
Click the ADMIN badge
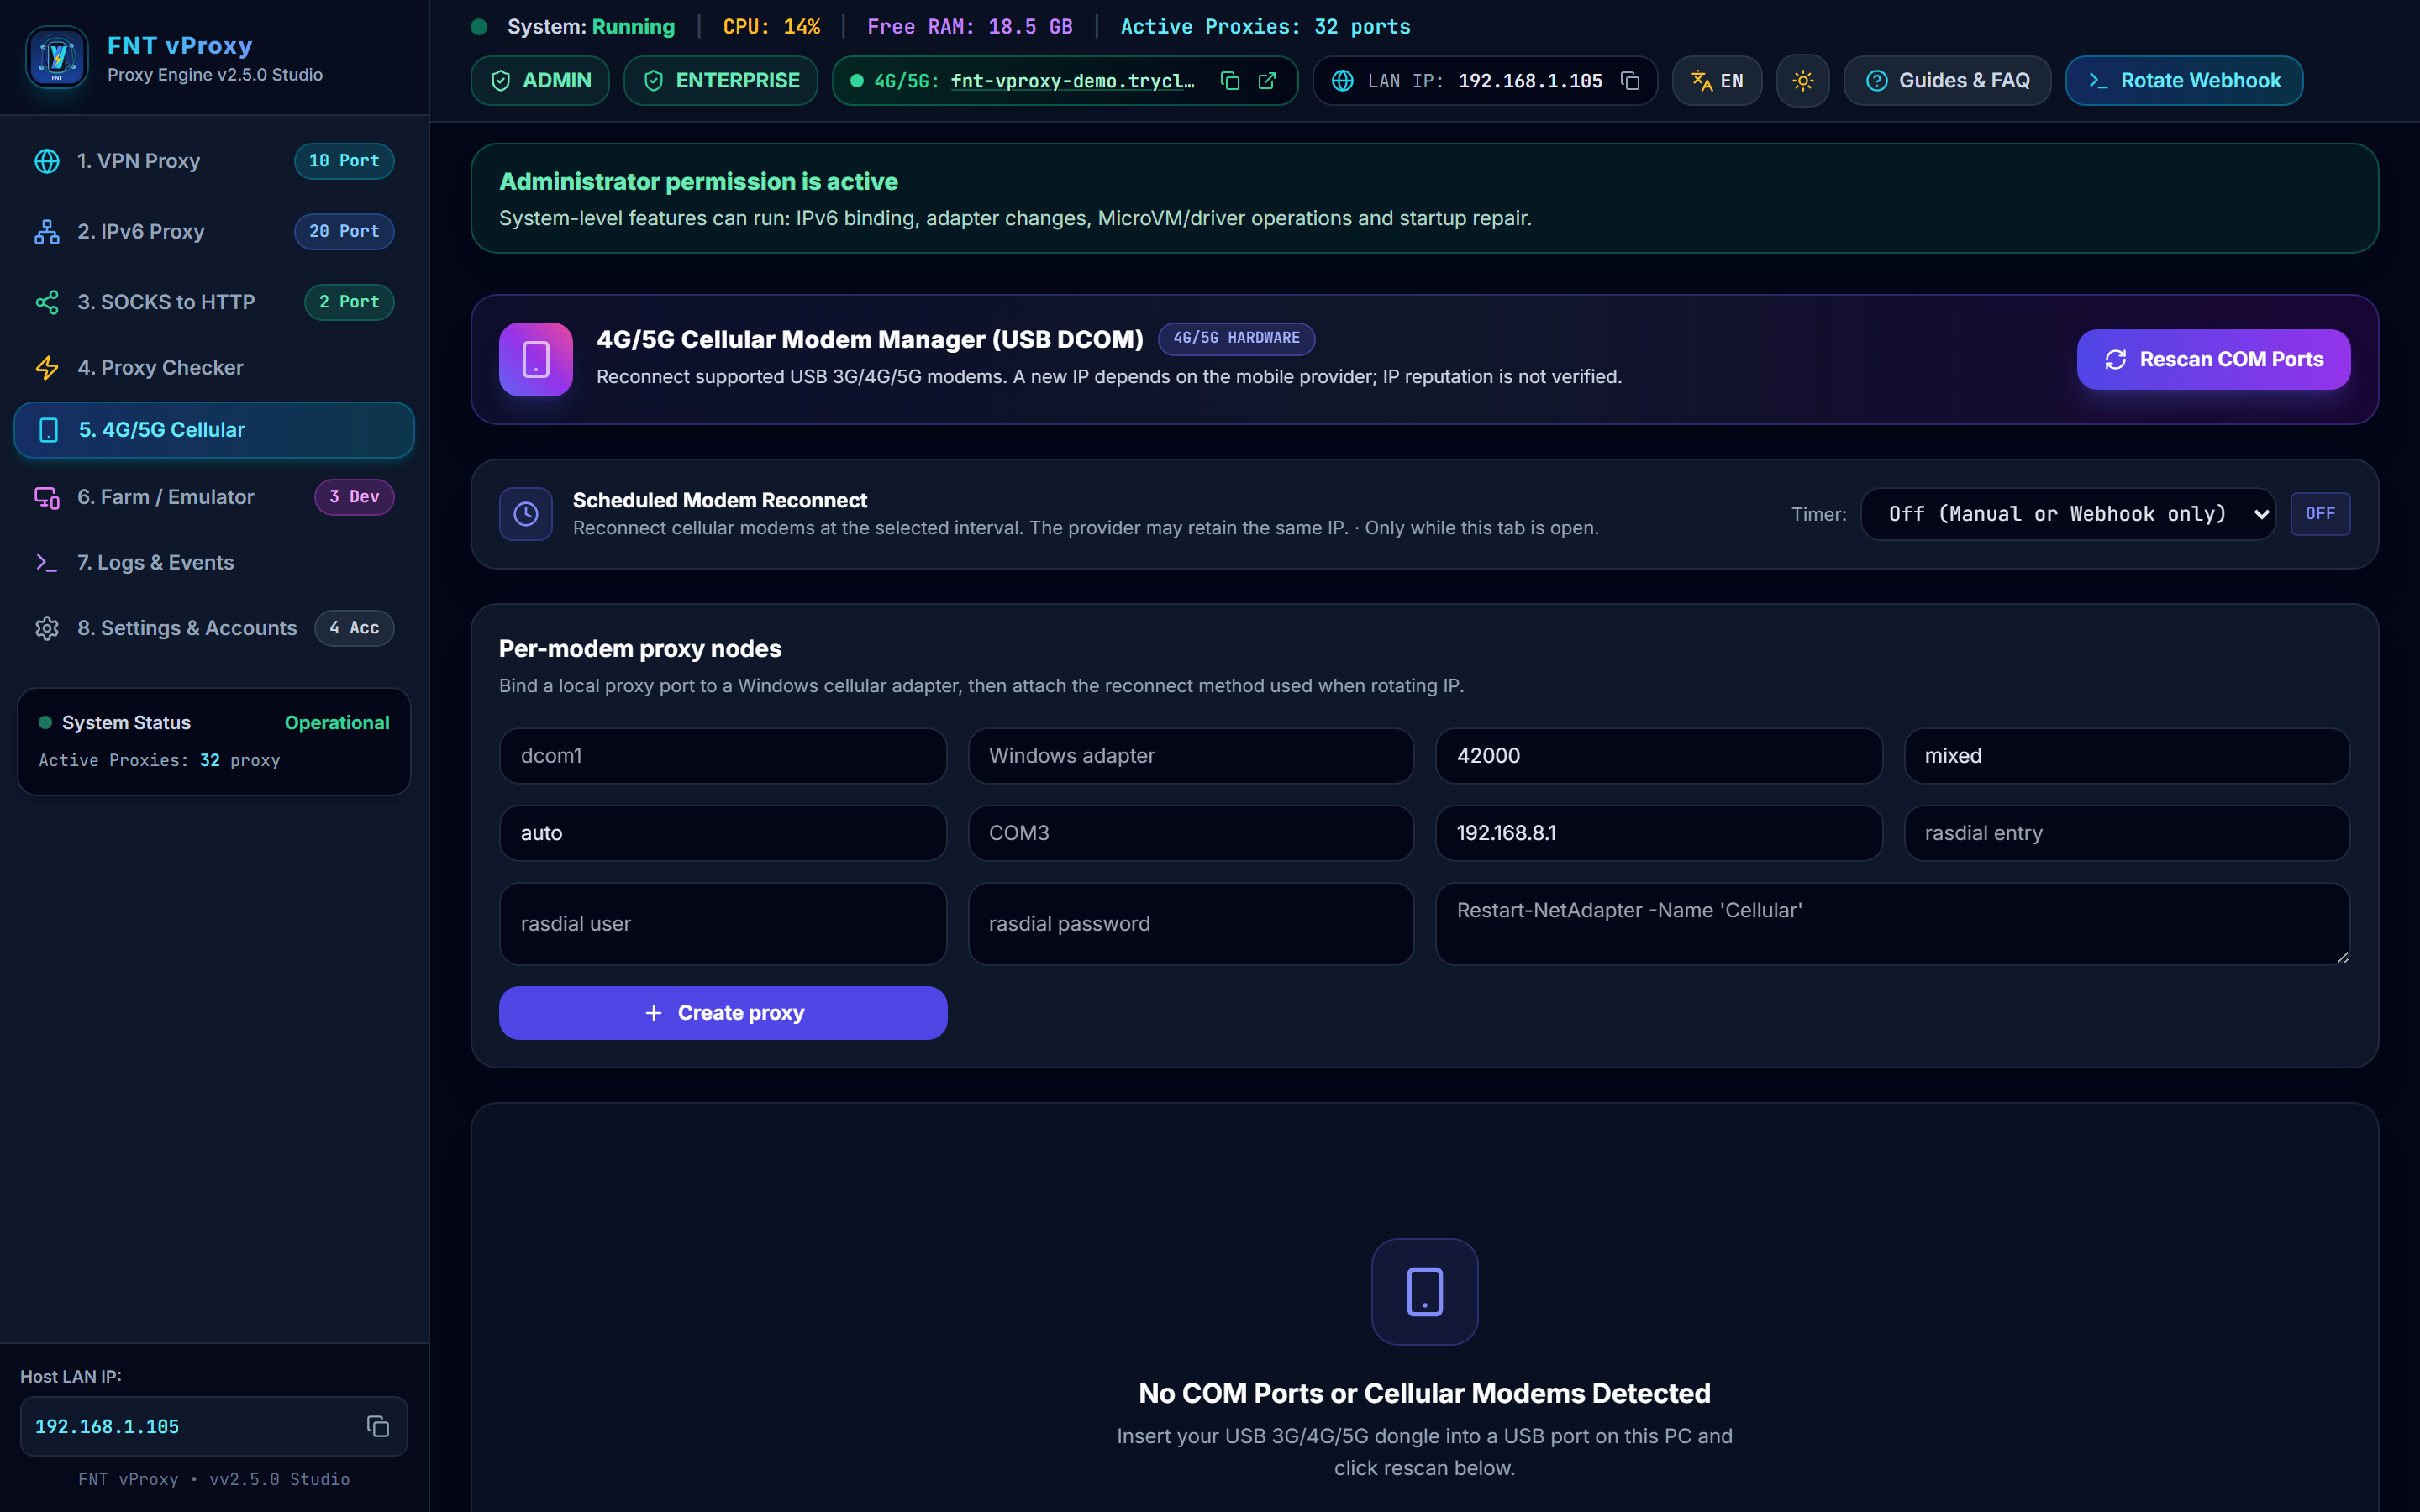[x=540, y=81]
